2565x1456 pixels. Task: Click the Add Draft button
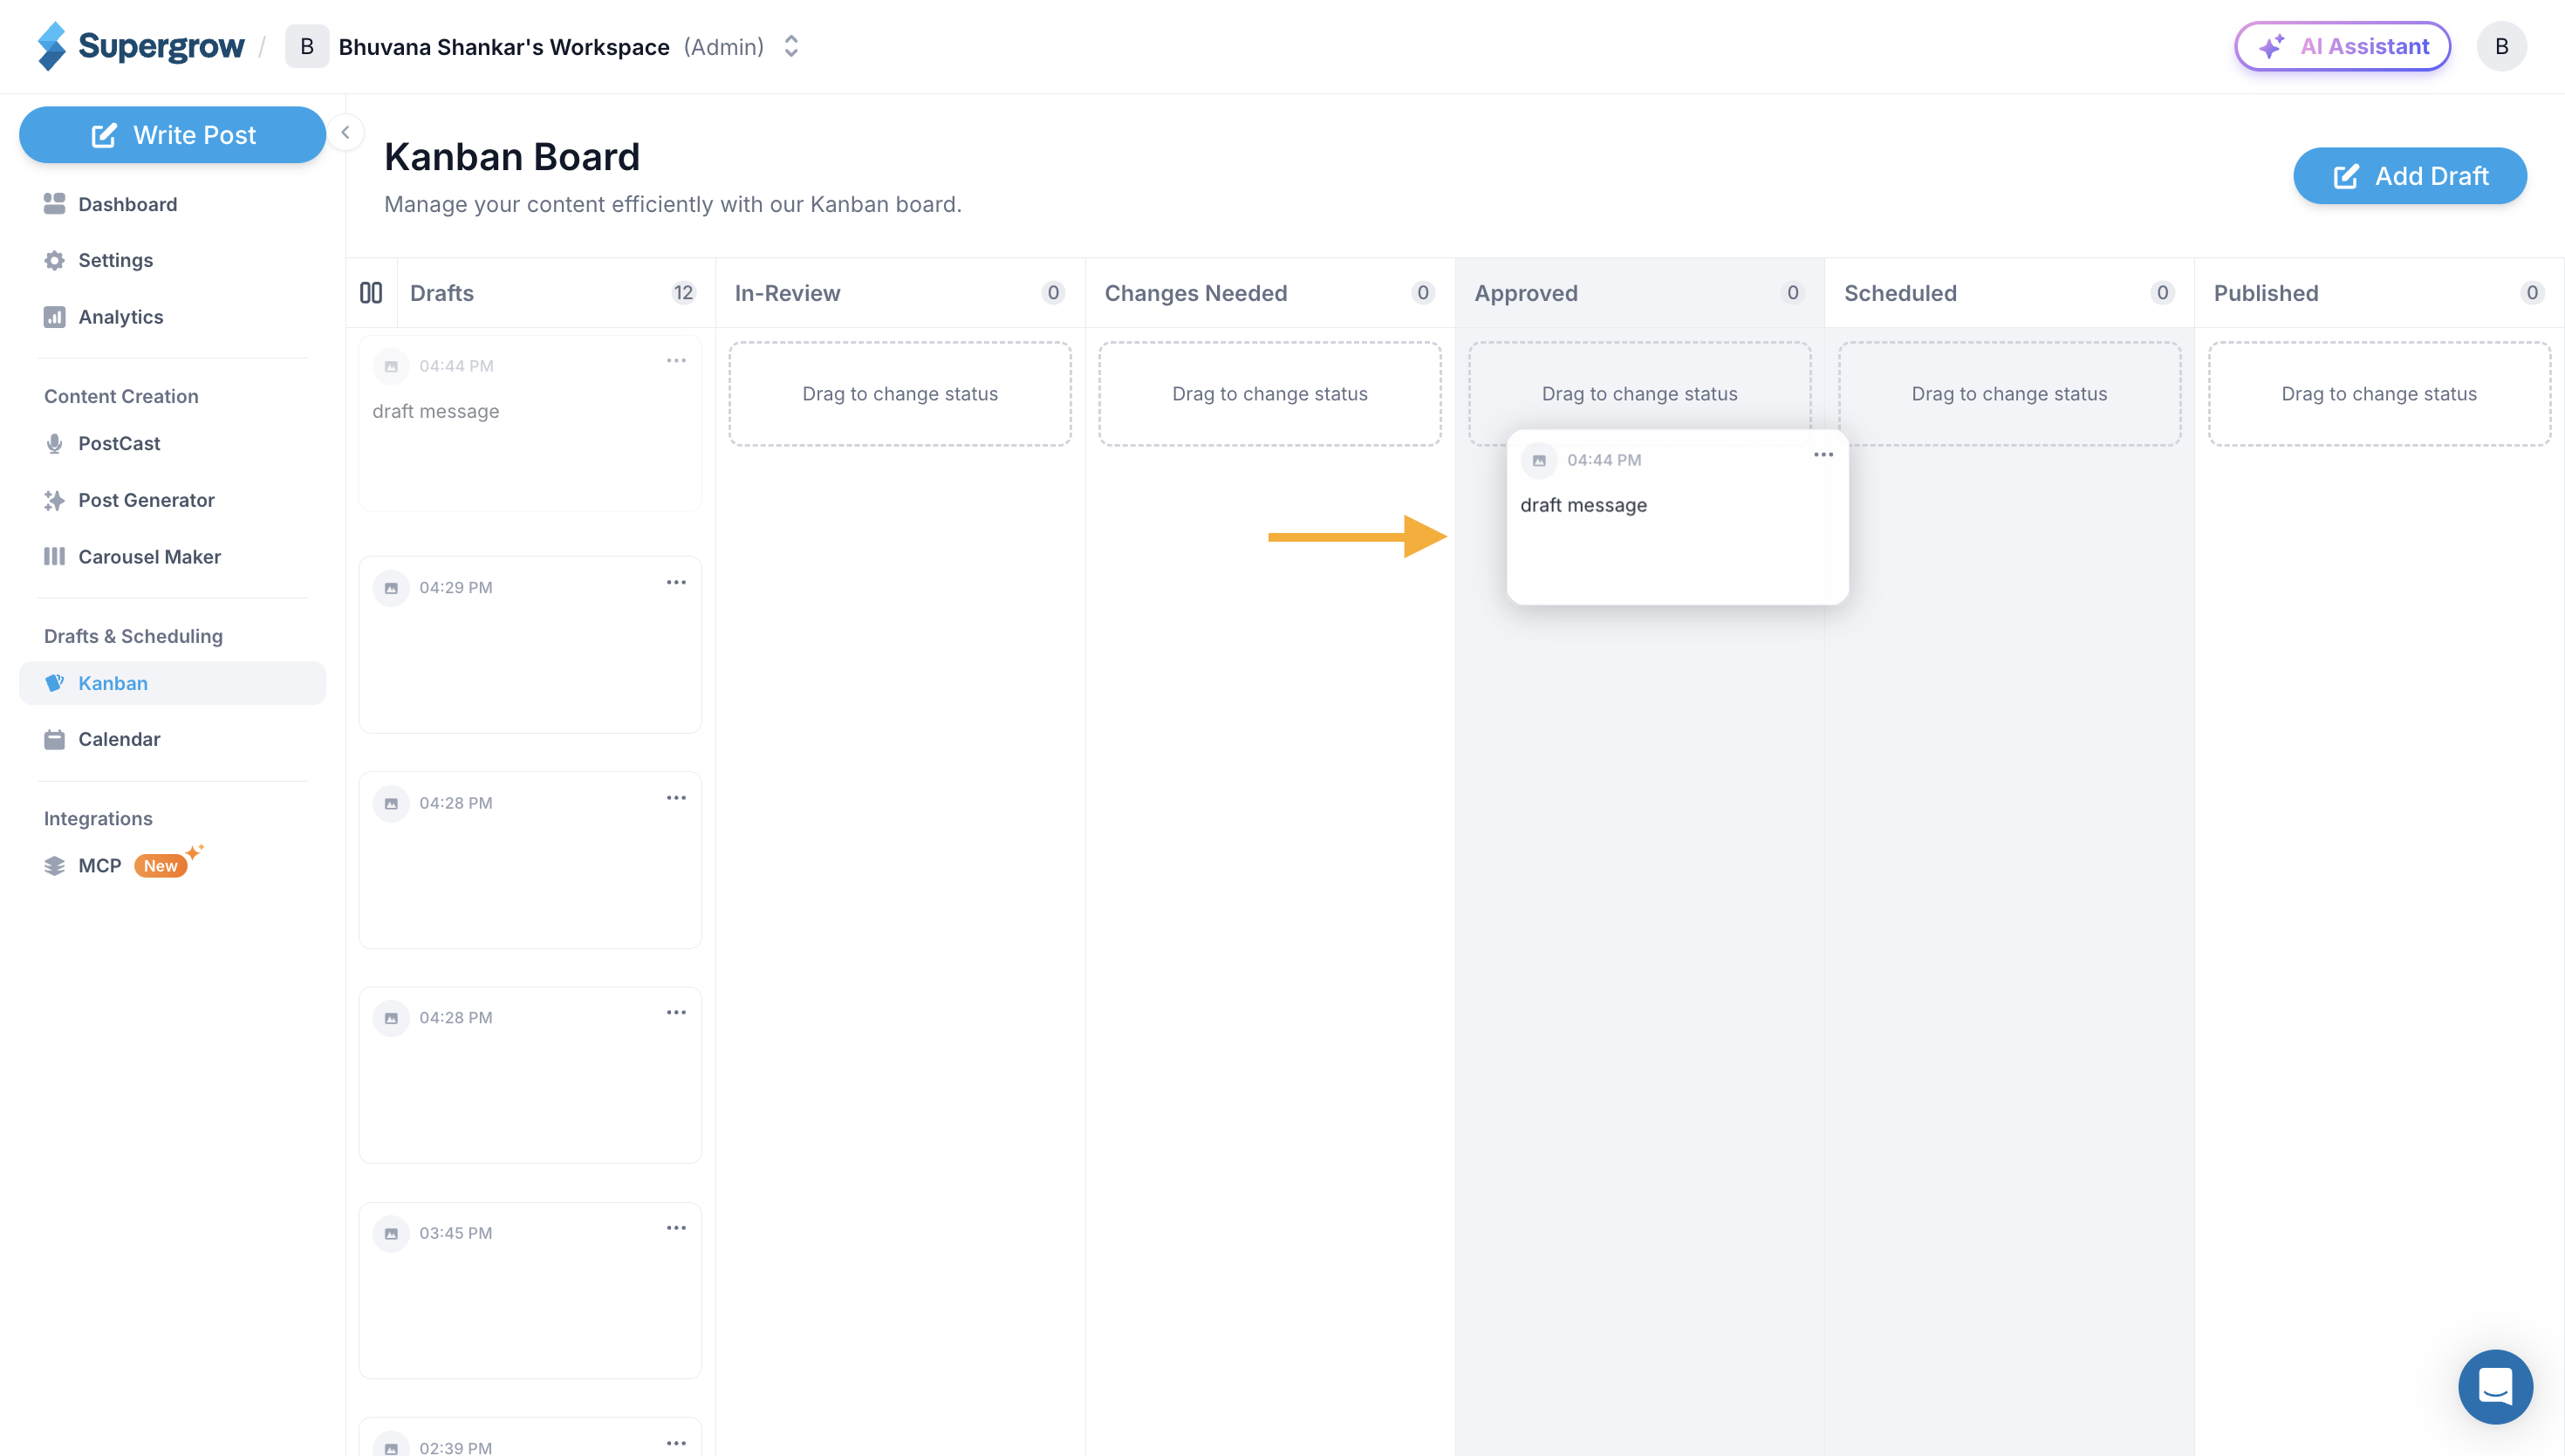click(x=2410, y=176)
